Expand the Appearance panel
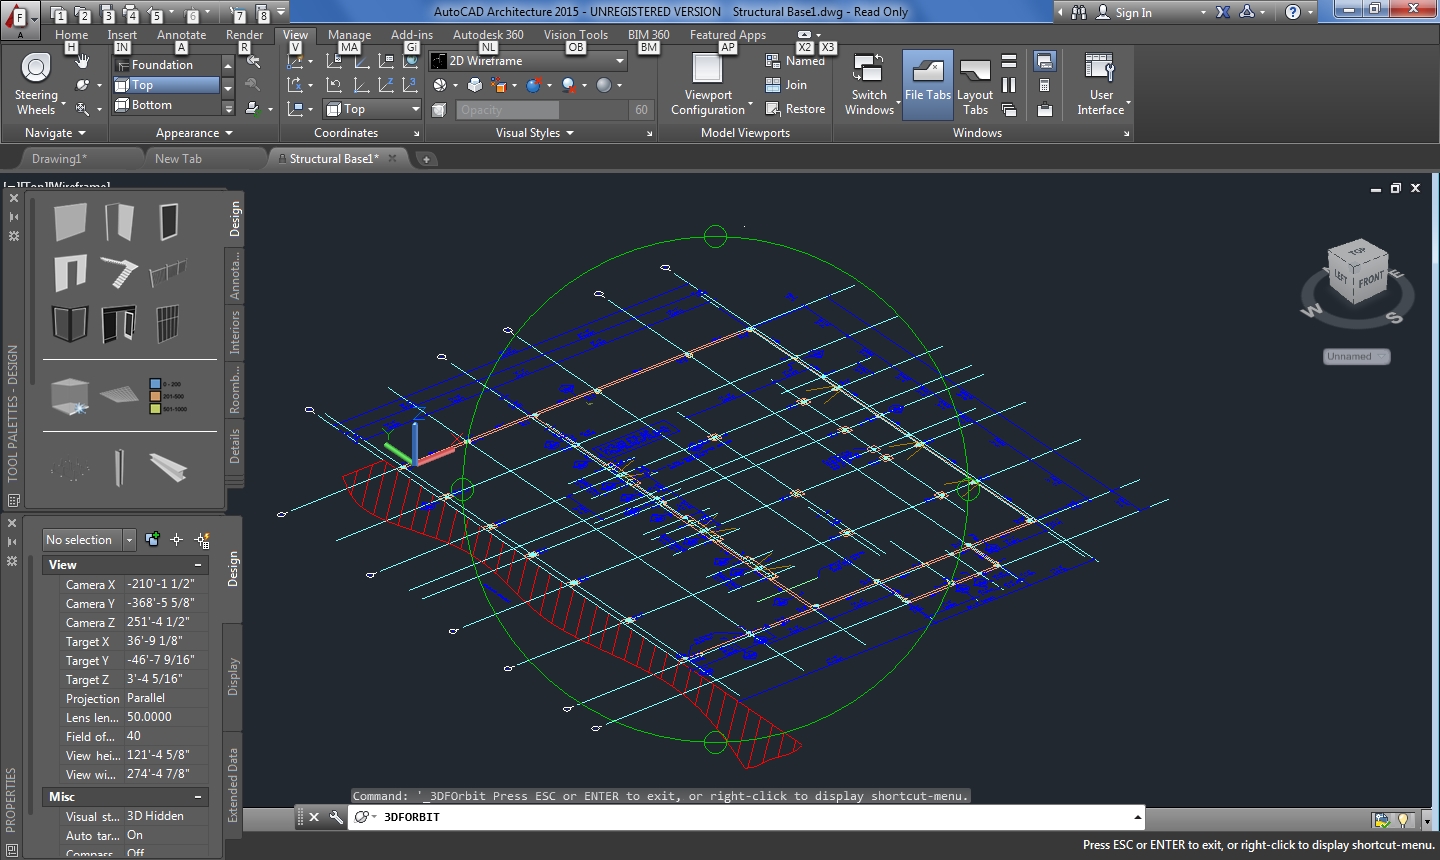Screen dimensions: 1440x860 pyautogui.click(x=194, y=133)
